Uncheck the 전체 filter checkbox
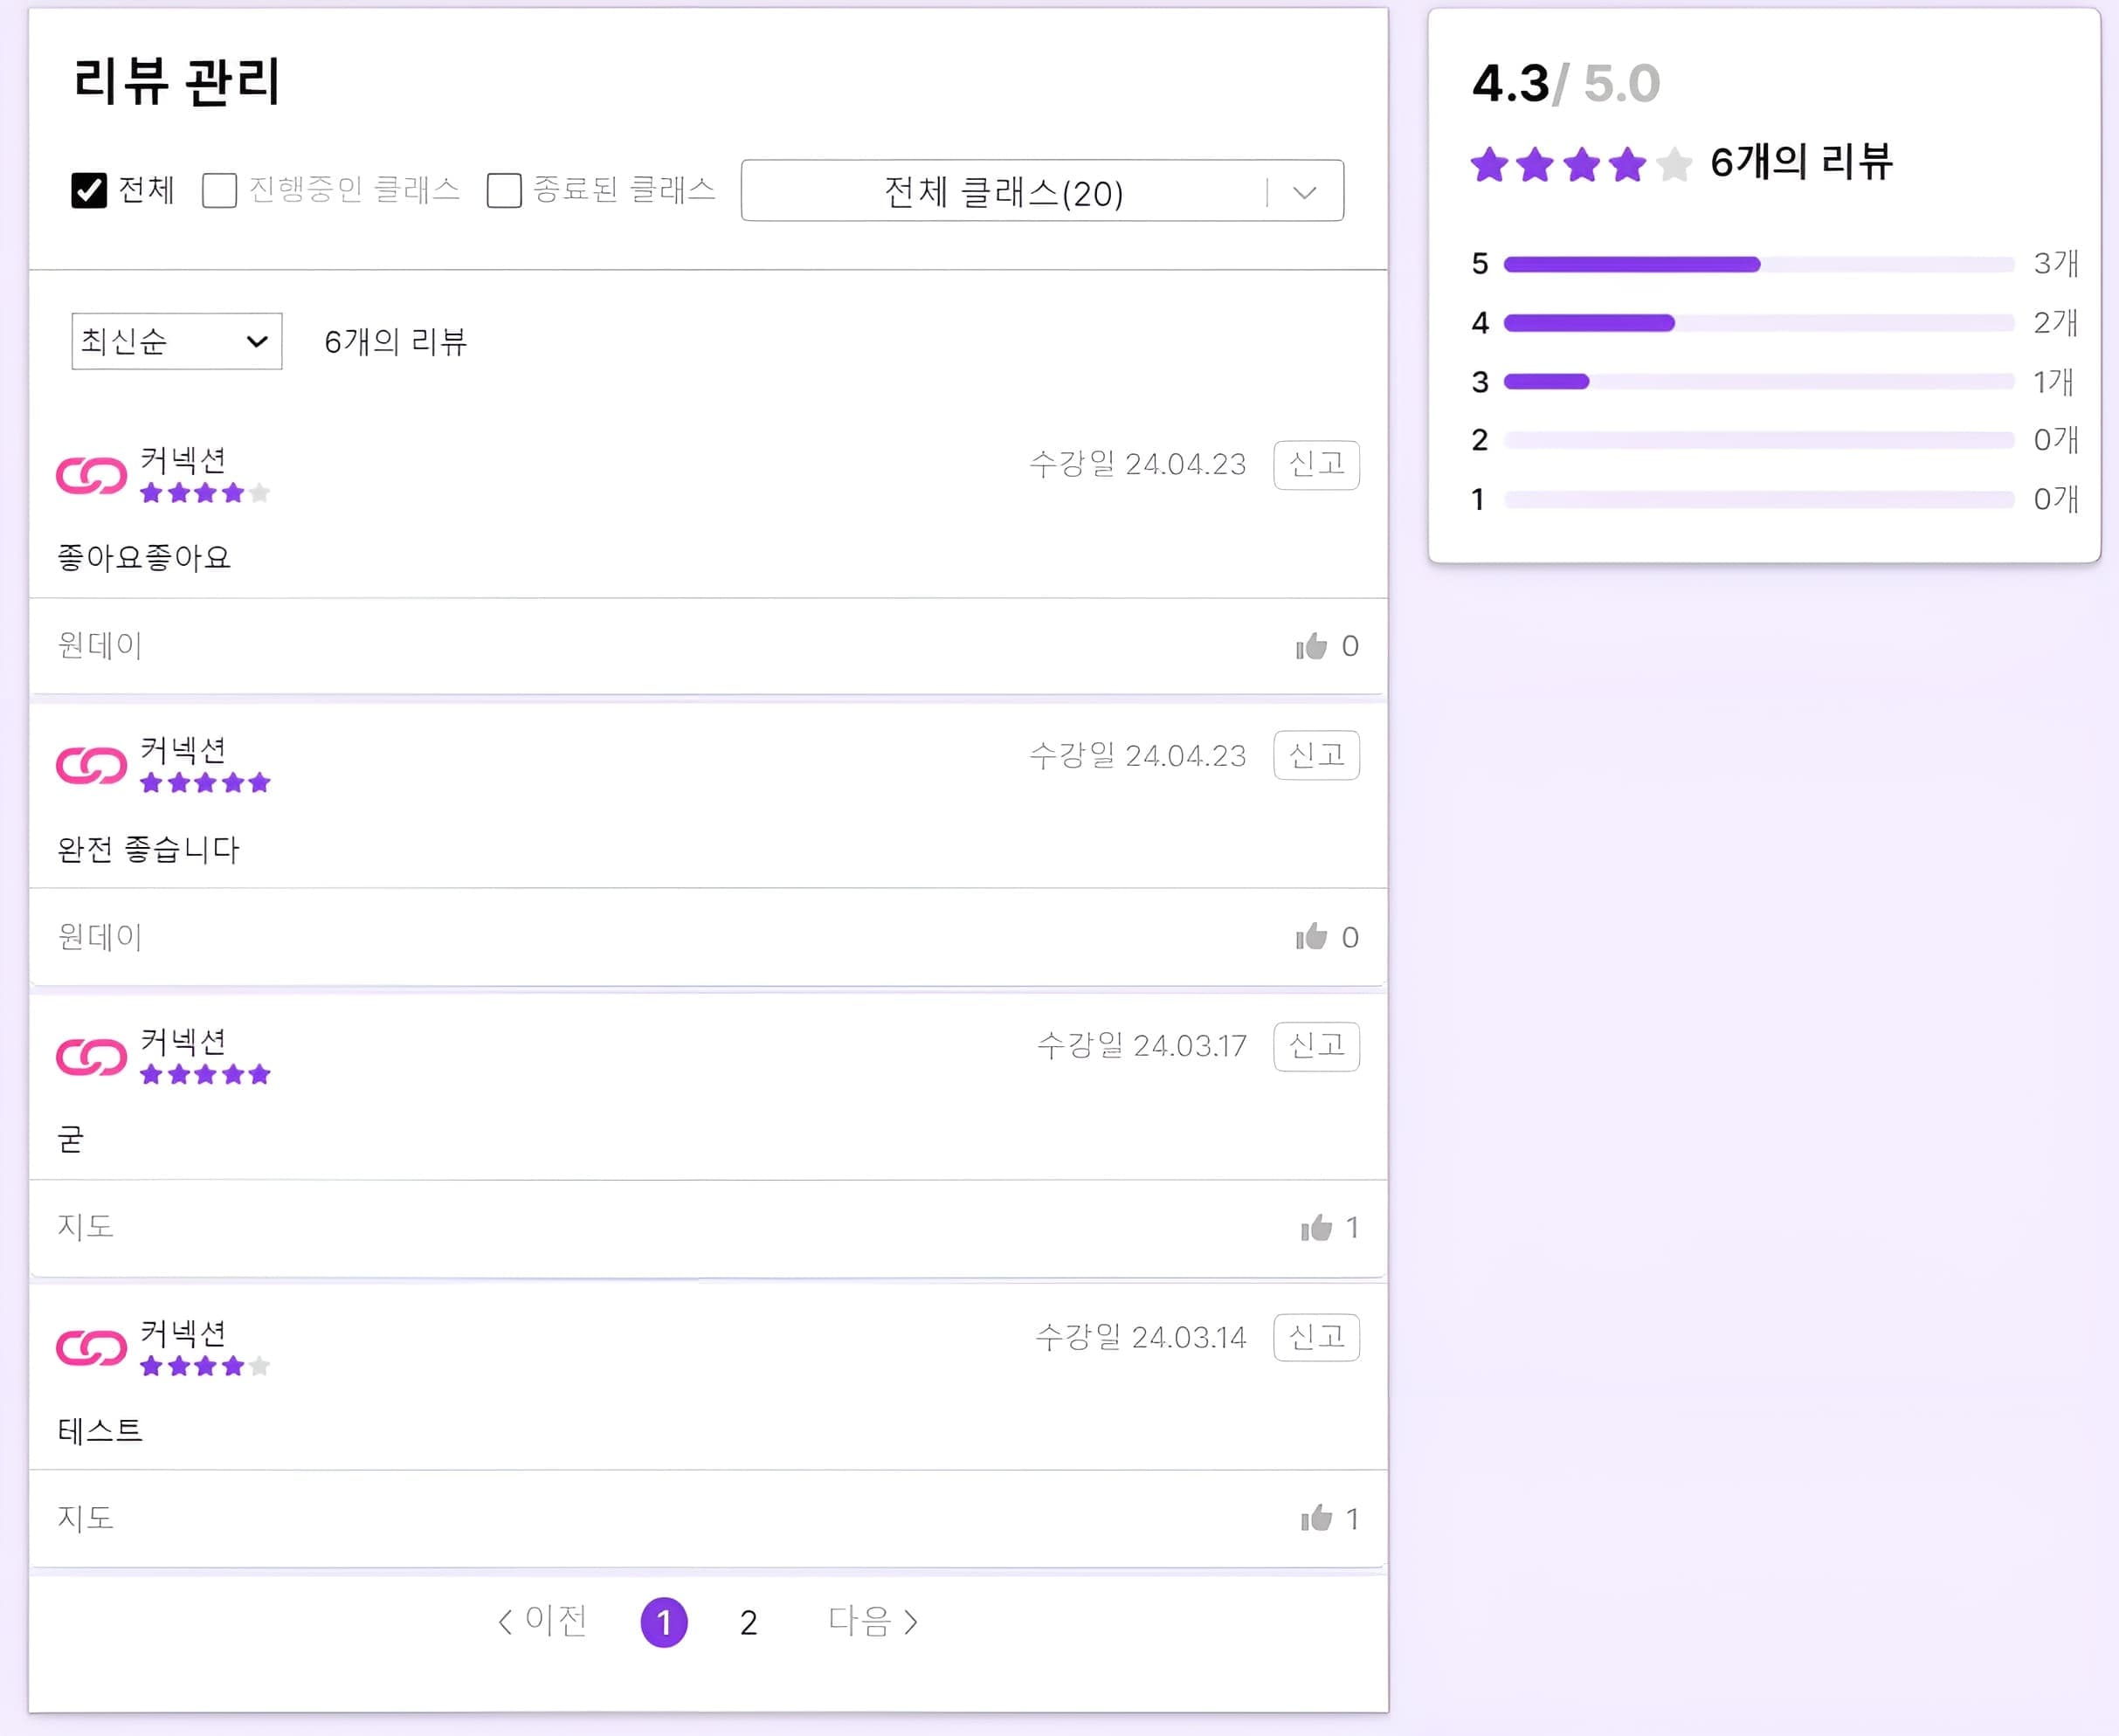 pyautogui.click(x=88, y=190)
